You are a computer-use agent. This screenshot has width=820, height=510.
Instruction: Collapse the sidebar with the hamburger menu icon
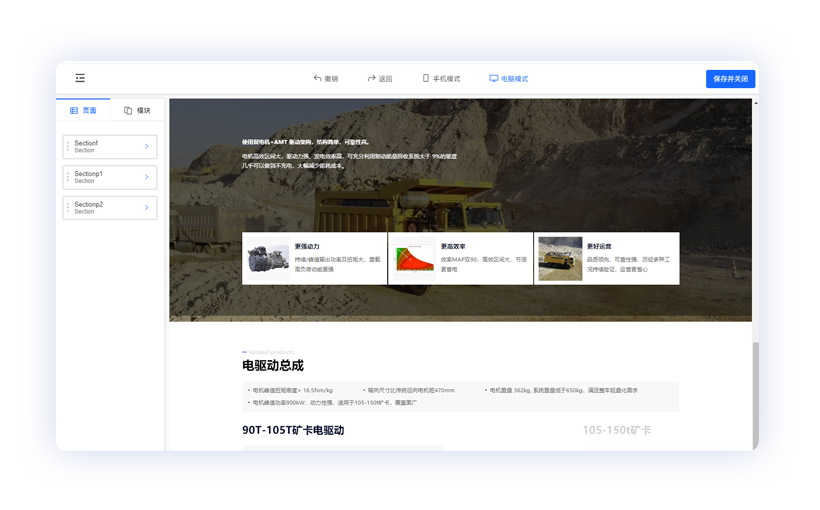80,78
